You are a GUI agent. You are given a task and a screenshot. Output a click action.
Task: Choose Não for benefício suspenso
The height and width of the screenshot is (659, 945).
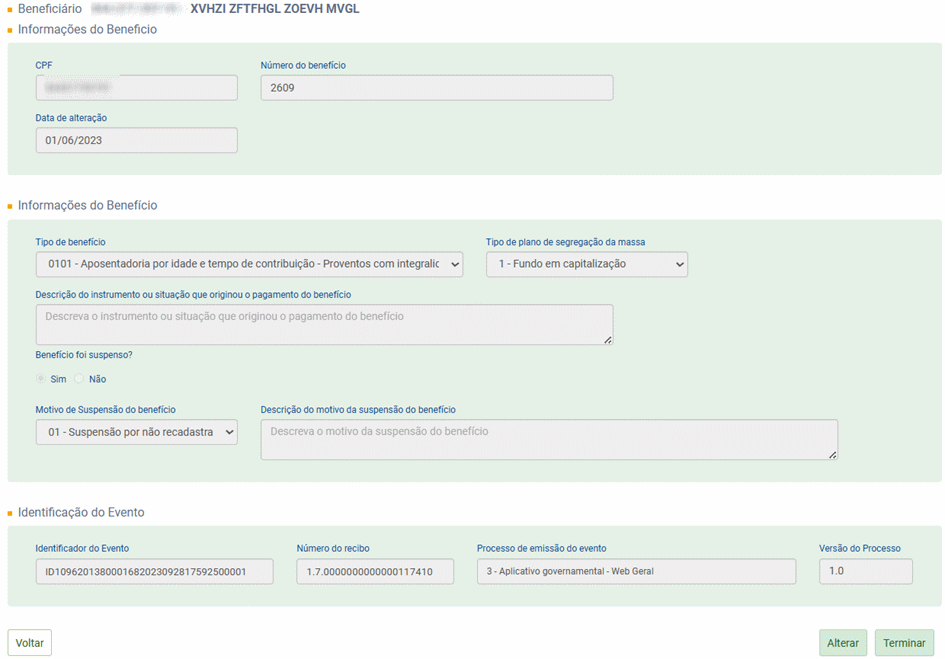(x=80, y=379)
